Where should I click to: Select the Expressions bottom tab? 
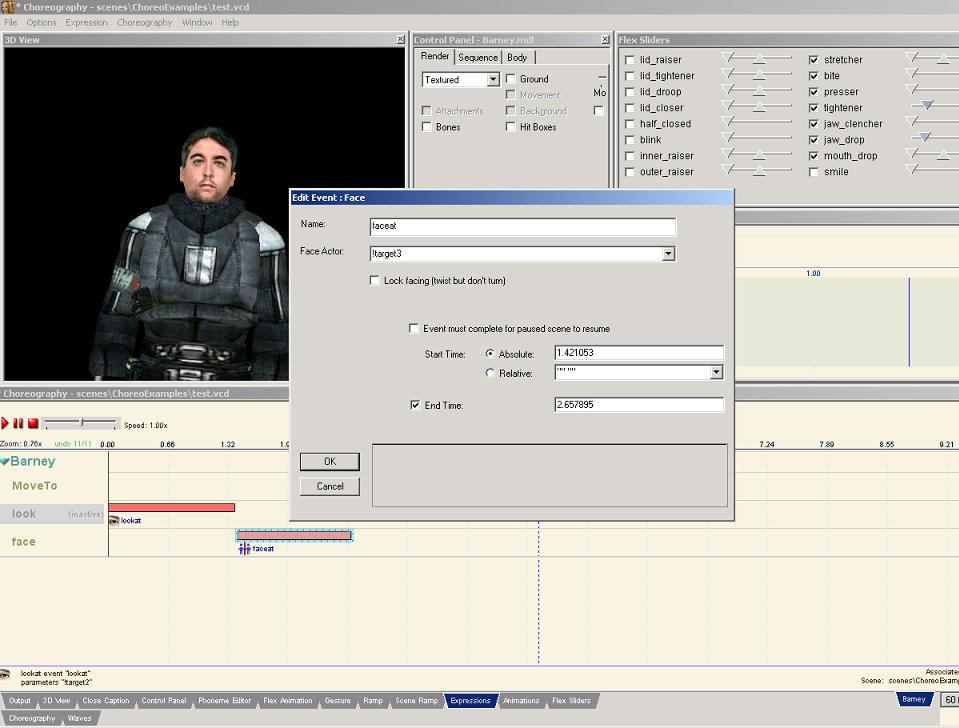coord(470,700)
